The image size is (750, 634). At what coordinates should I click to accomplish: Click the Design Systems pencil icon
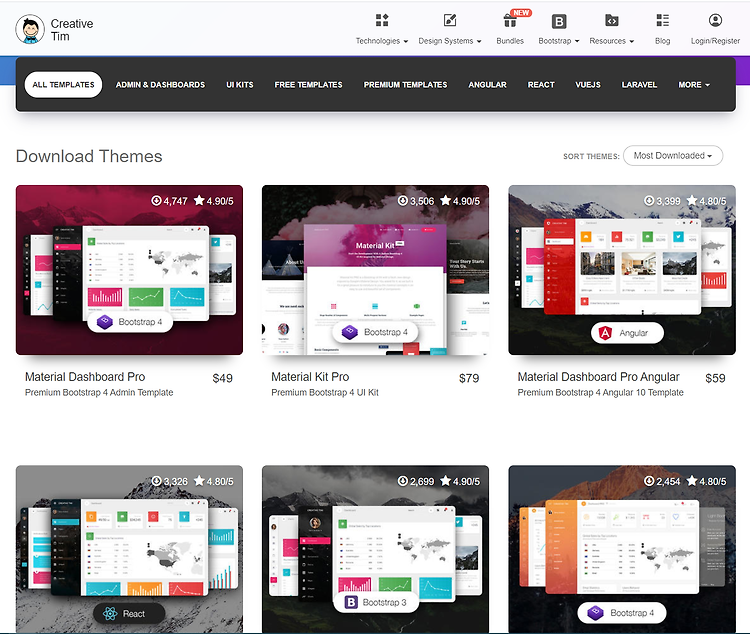[450, 20]
